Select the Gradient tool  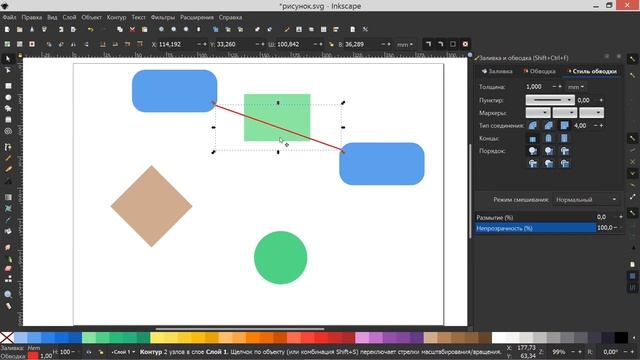pos(8,197)
